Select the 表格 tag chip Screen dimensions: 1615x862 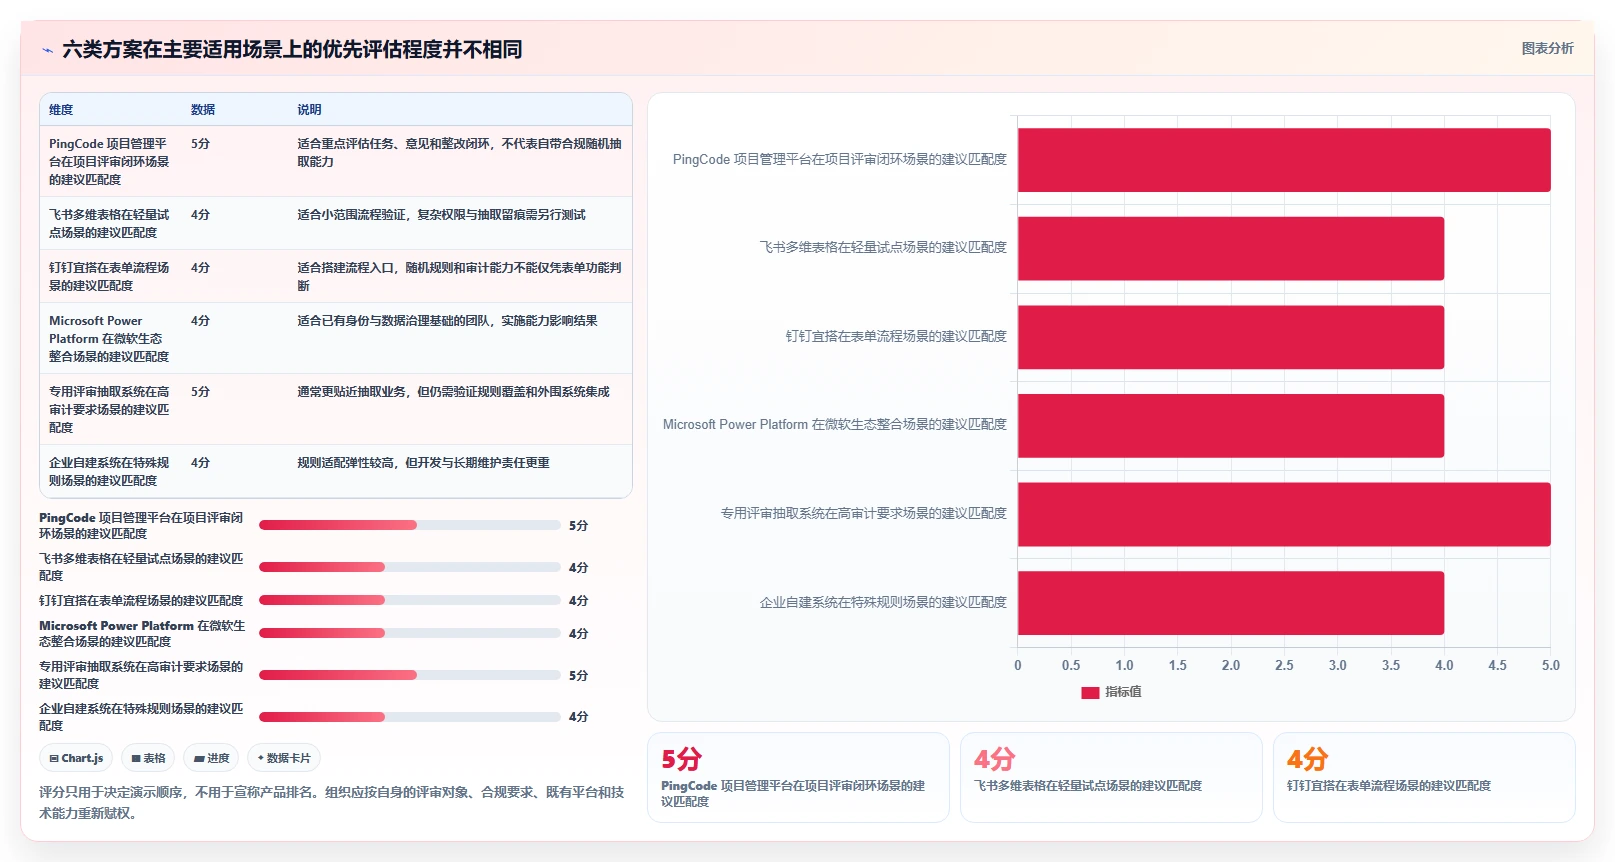148,758
